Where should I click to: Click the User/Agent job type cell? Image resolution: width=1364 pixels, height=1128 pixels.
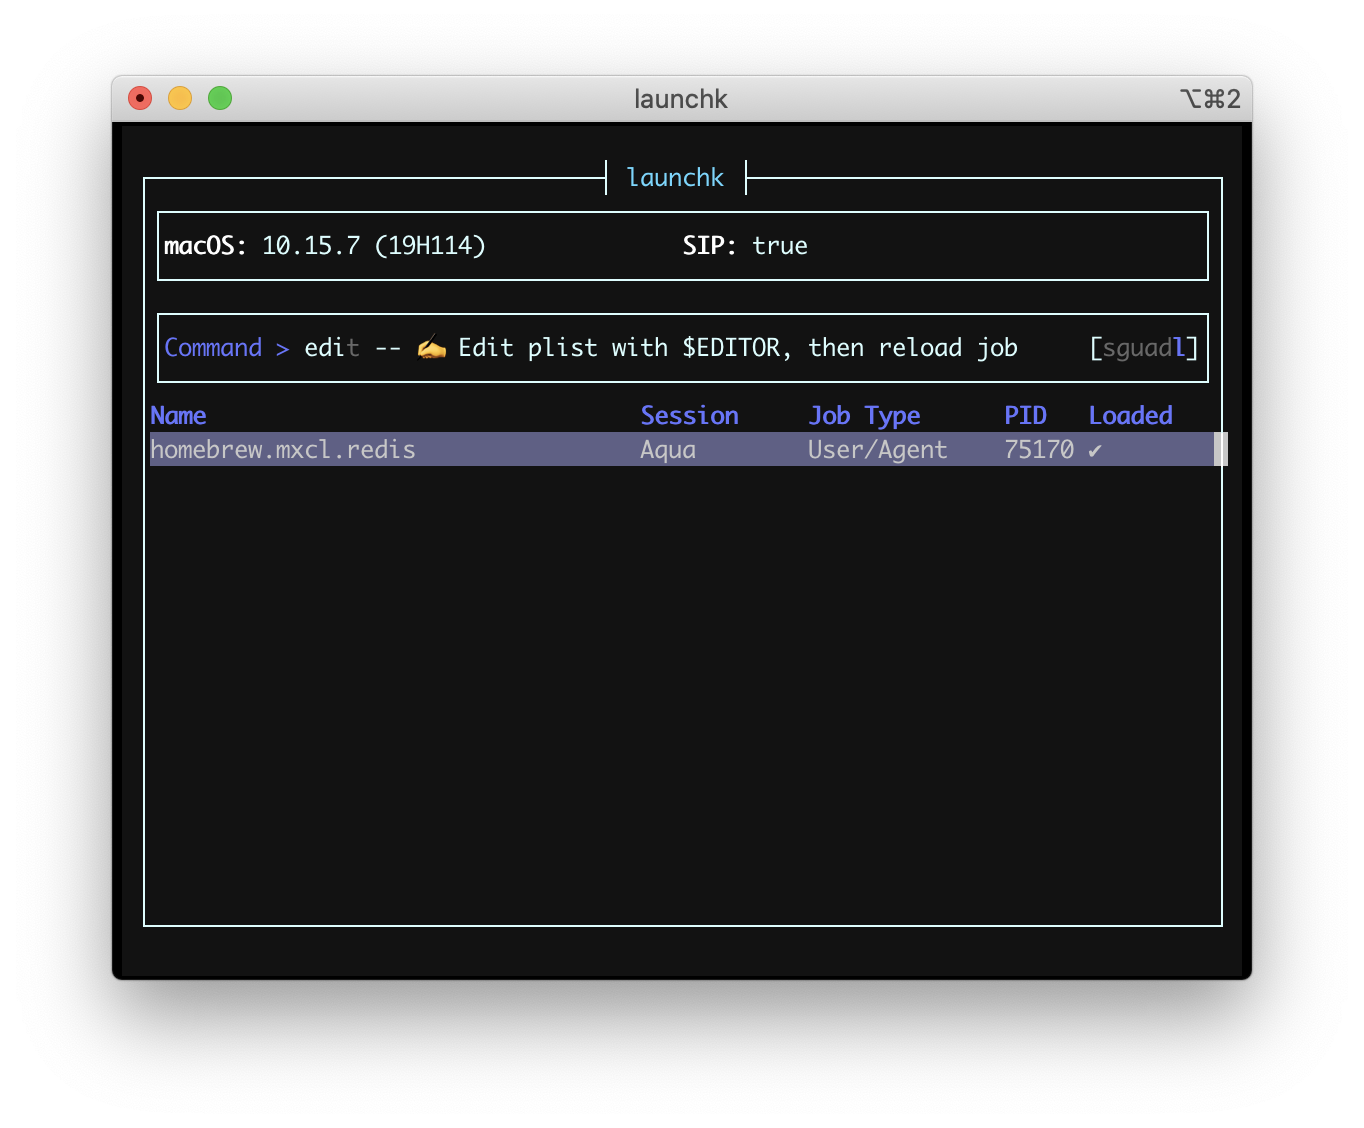tap(877, 450)
